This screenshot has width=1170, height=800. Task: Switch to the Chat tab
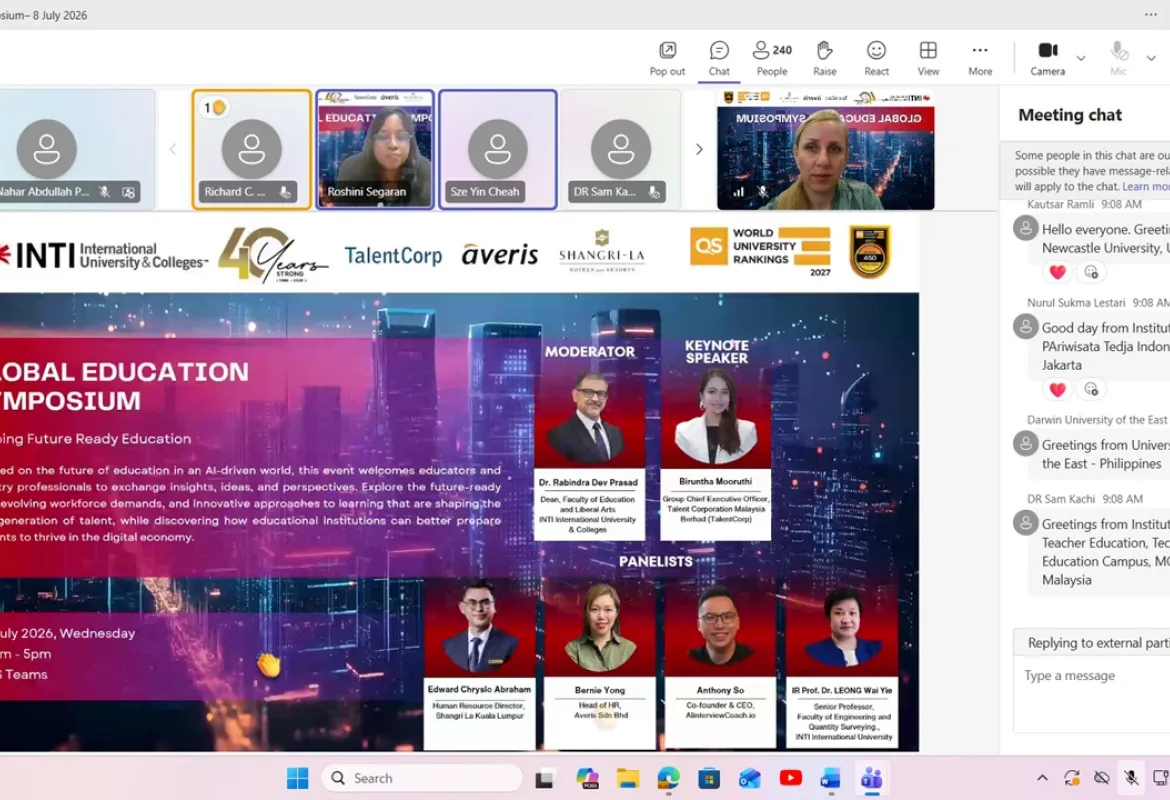(x=719, y=59)
